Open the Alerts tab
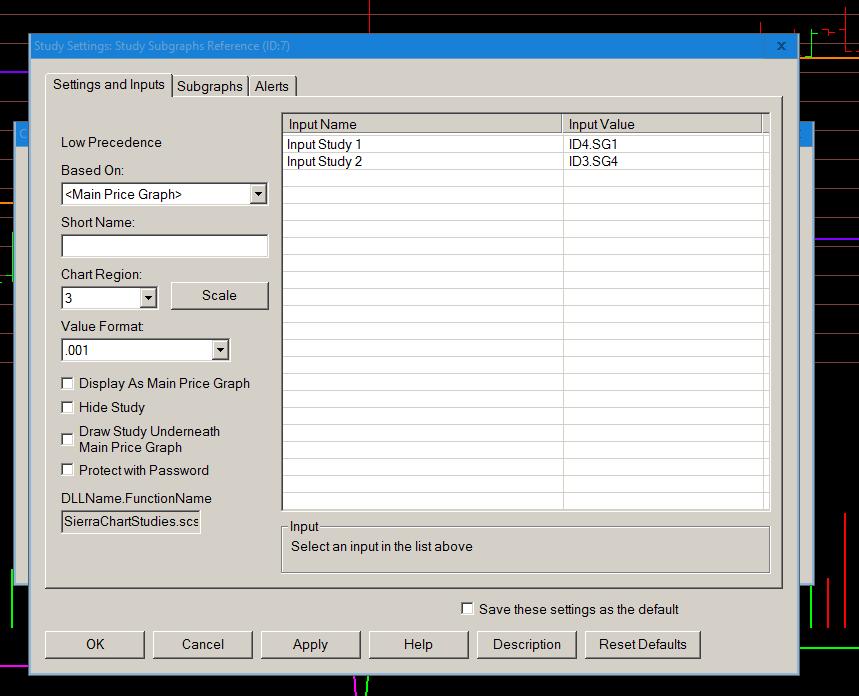 click(x=272, y=87)
